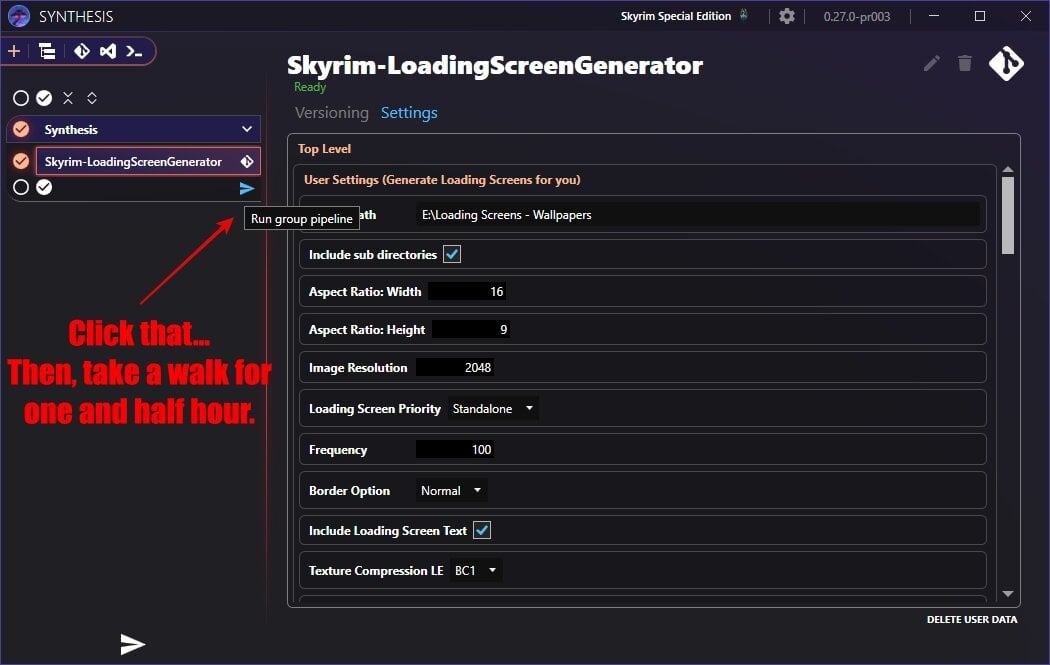Edit the Aspect Ratio: Height value 9
Viewport: 1050px width, 665px height.
click(471, 329)
